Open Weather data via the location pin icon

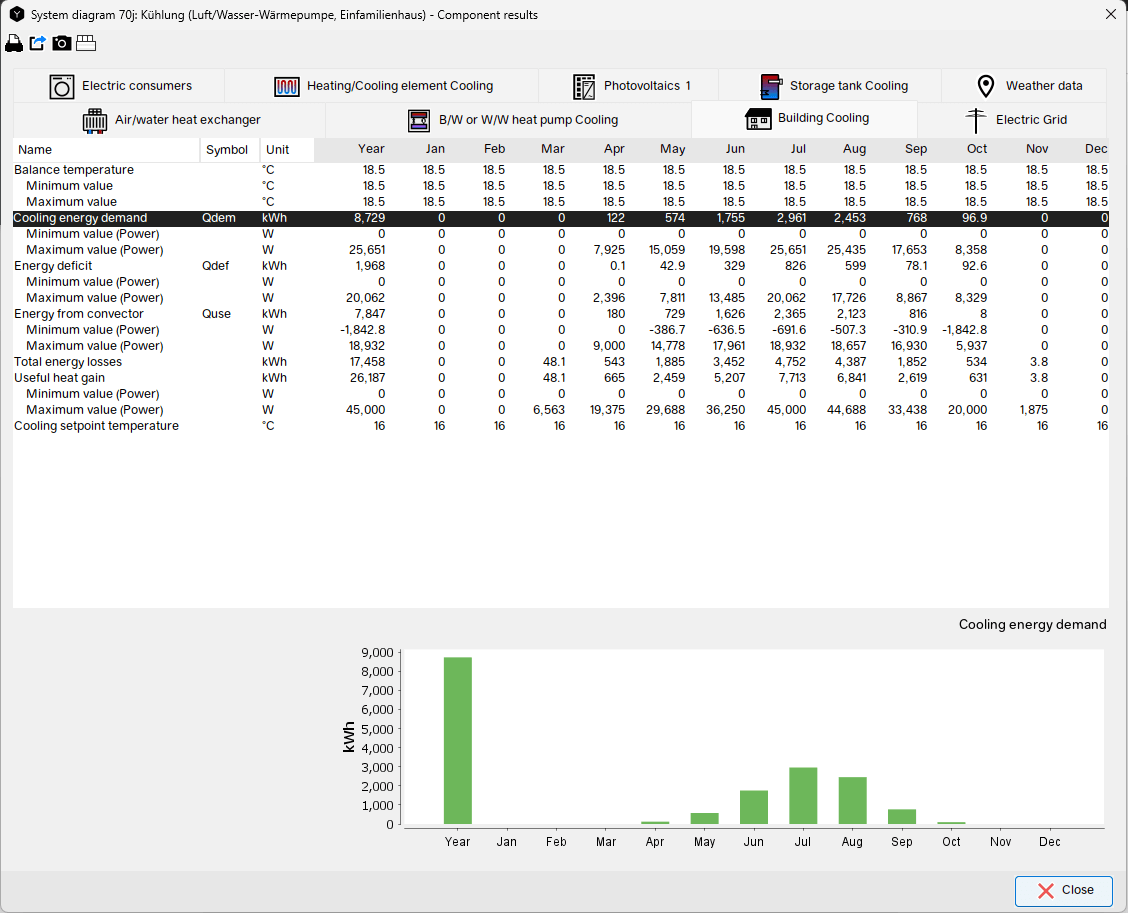986,86
